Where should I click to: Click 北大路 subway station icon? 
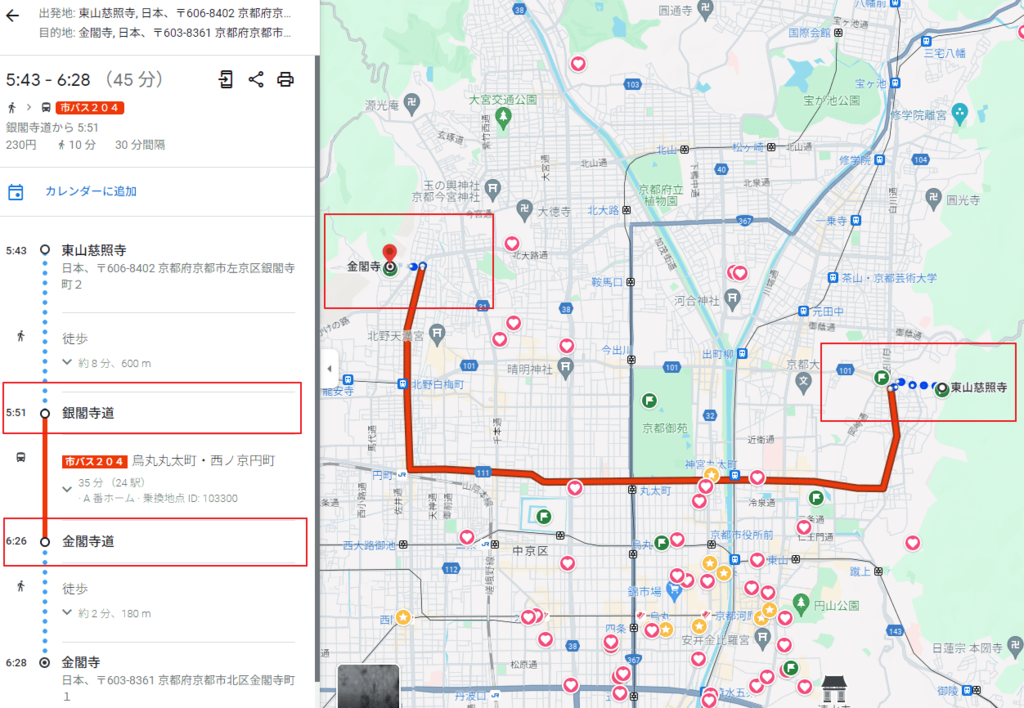(626, 210)
